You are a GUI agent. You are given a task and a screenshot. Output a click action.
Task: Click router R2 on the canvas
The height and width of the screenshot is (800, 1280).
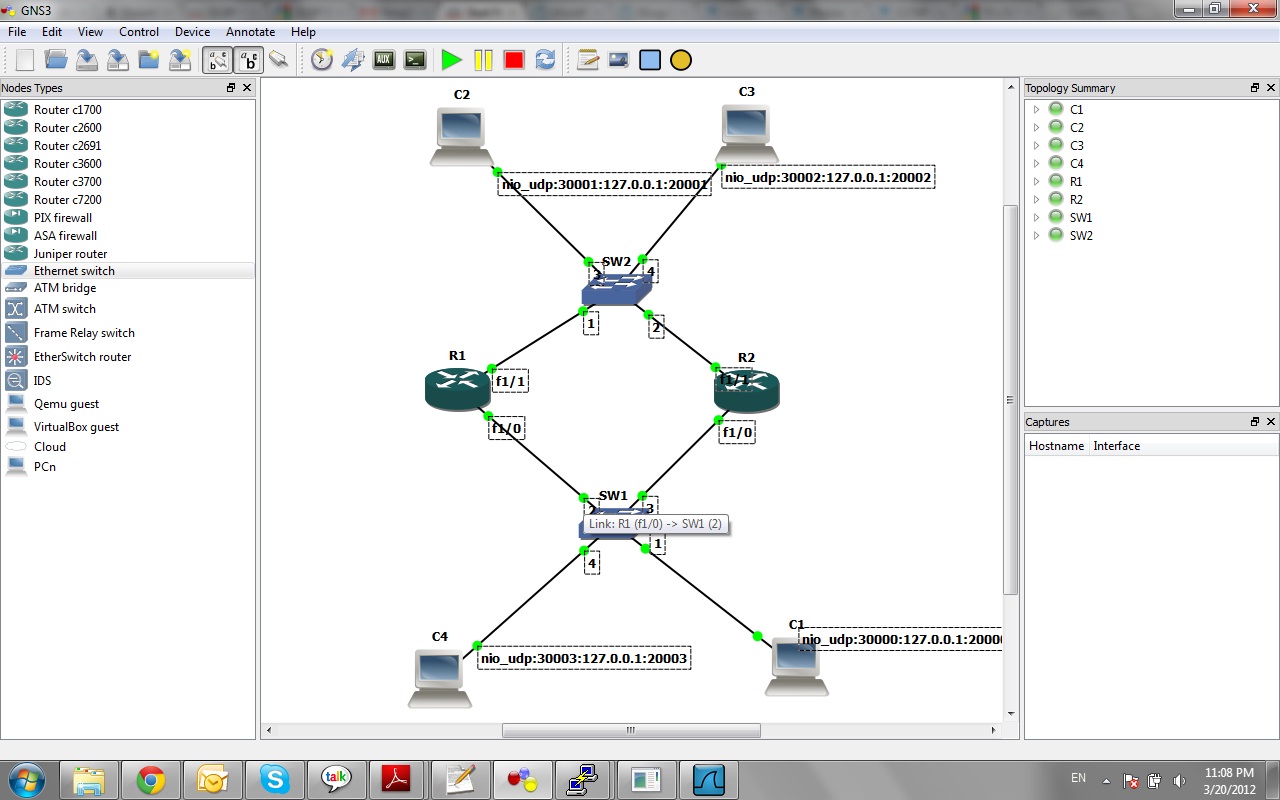click(746, 390)
